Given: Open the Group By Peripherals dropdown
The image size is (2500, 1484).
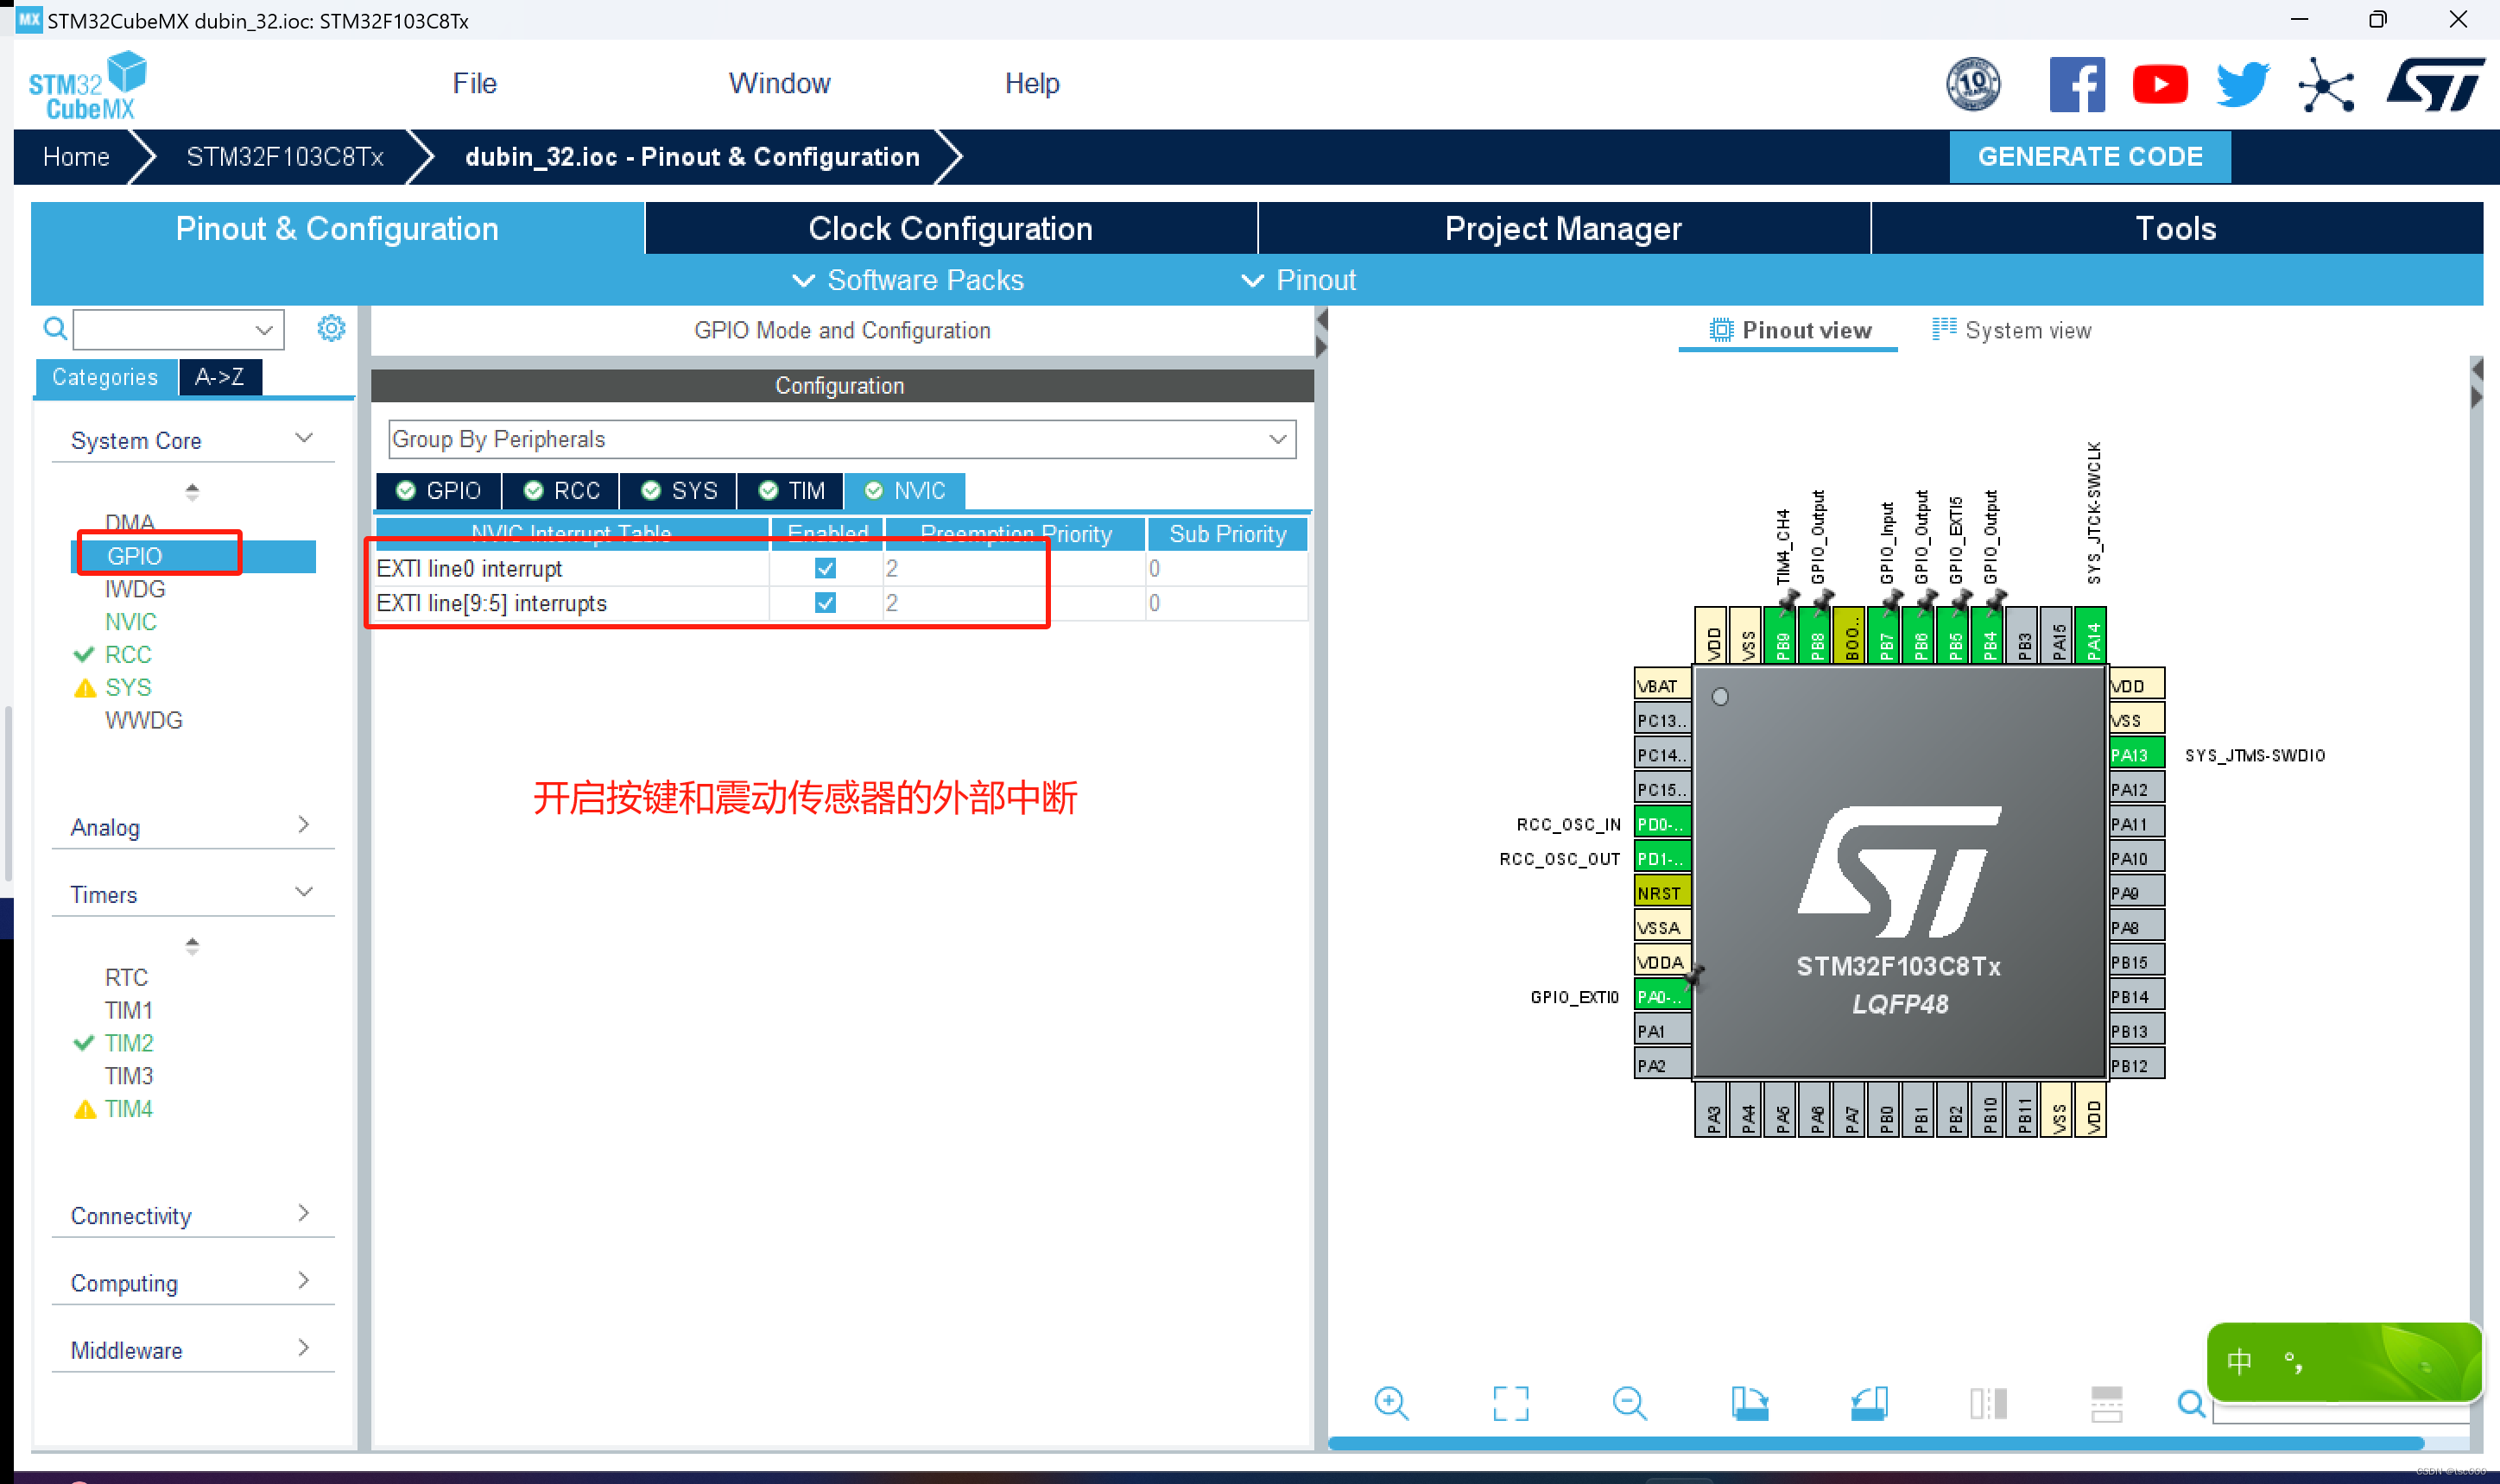Looking at the screenshot, I should point(841,439).
